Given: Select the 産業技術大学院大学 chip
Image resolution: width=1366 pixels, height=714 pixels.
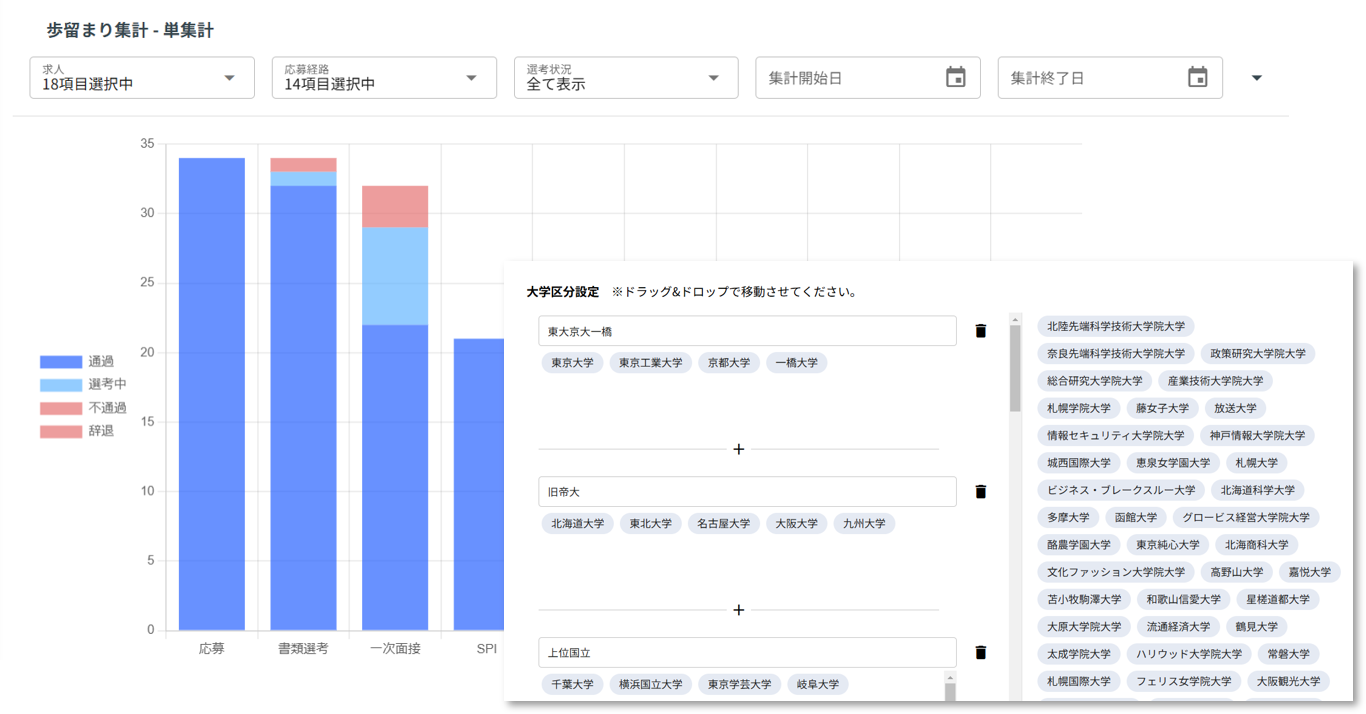Looking at the screenshot, I should [1215, 381].
